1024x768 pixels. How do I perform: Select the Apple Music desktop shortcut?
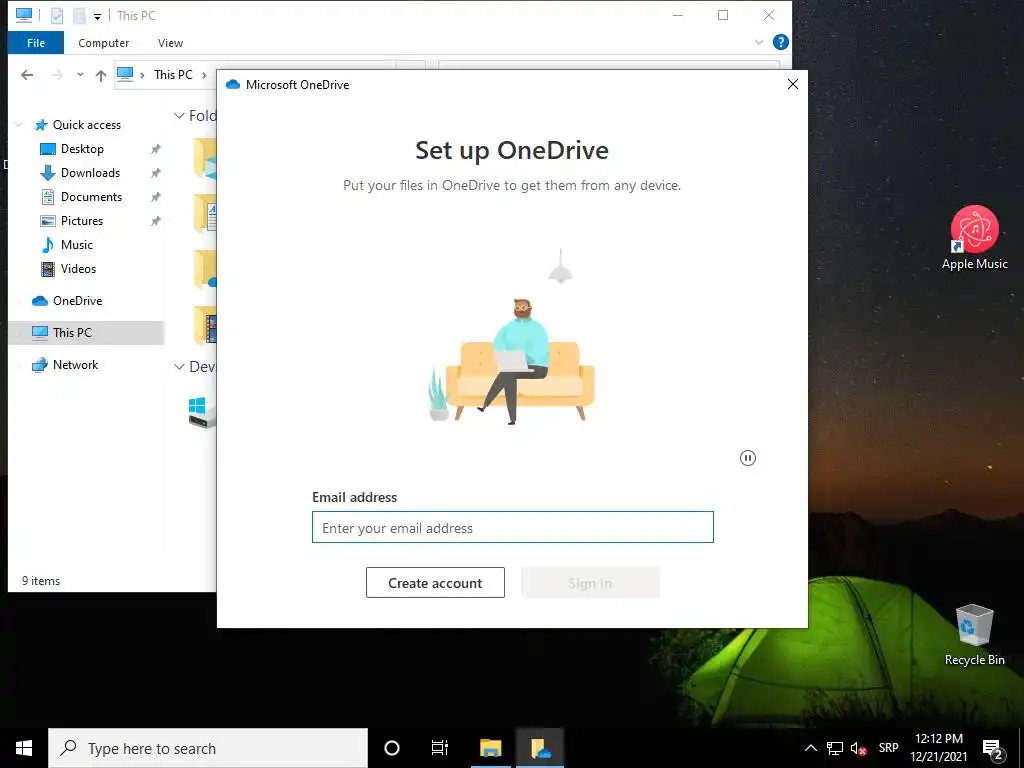(974, 238)
